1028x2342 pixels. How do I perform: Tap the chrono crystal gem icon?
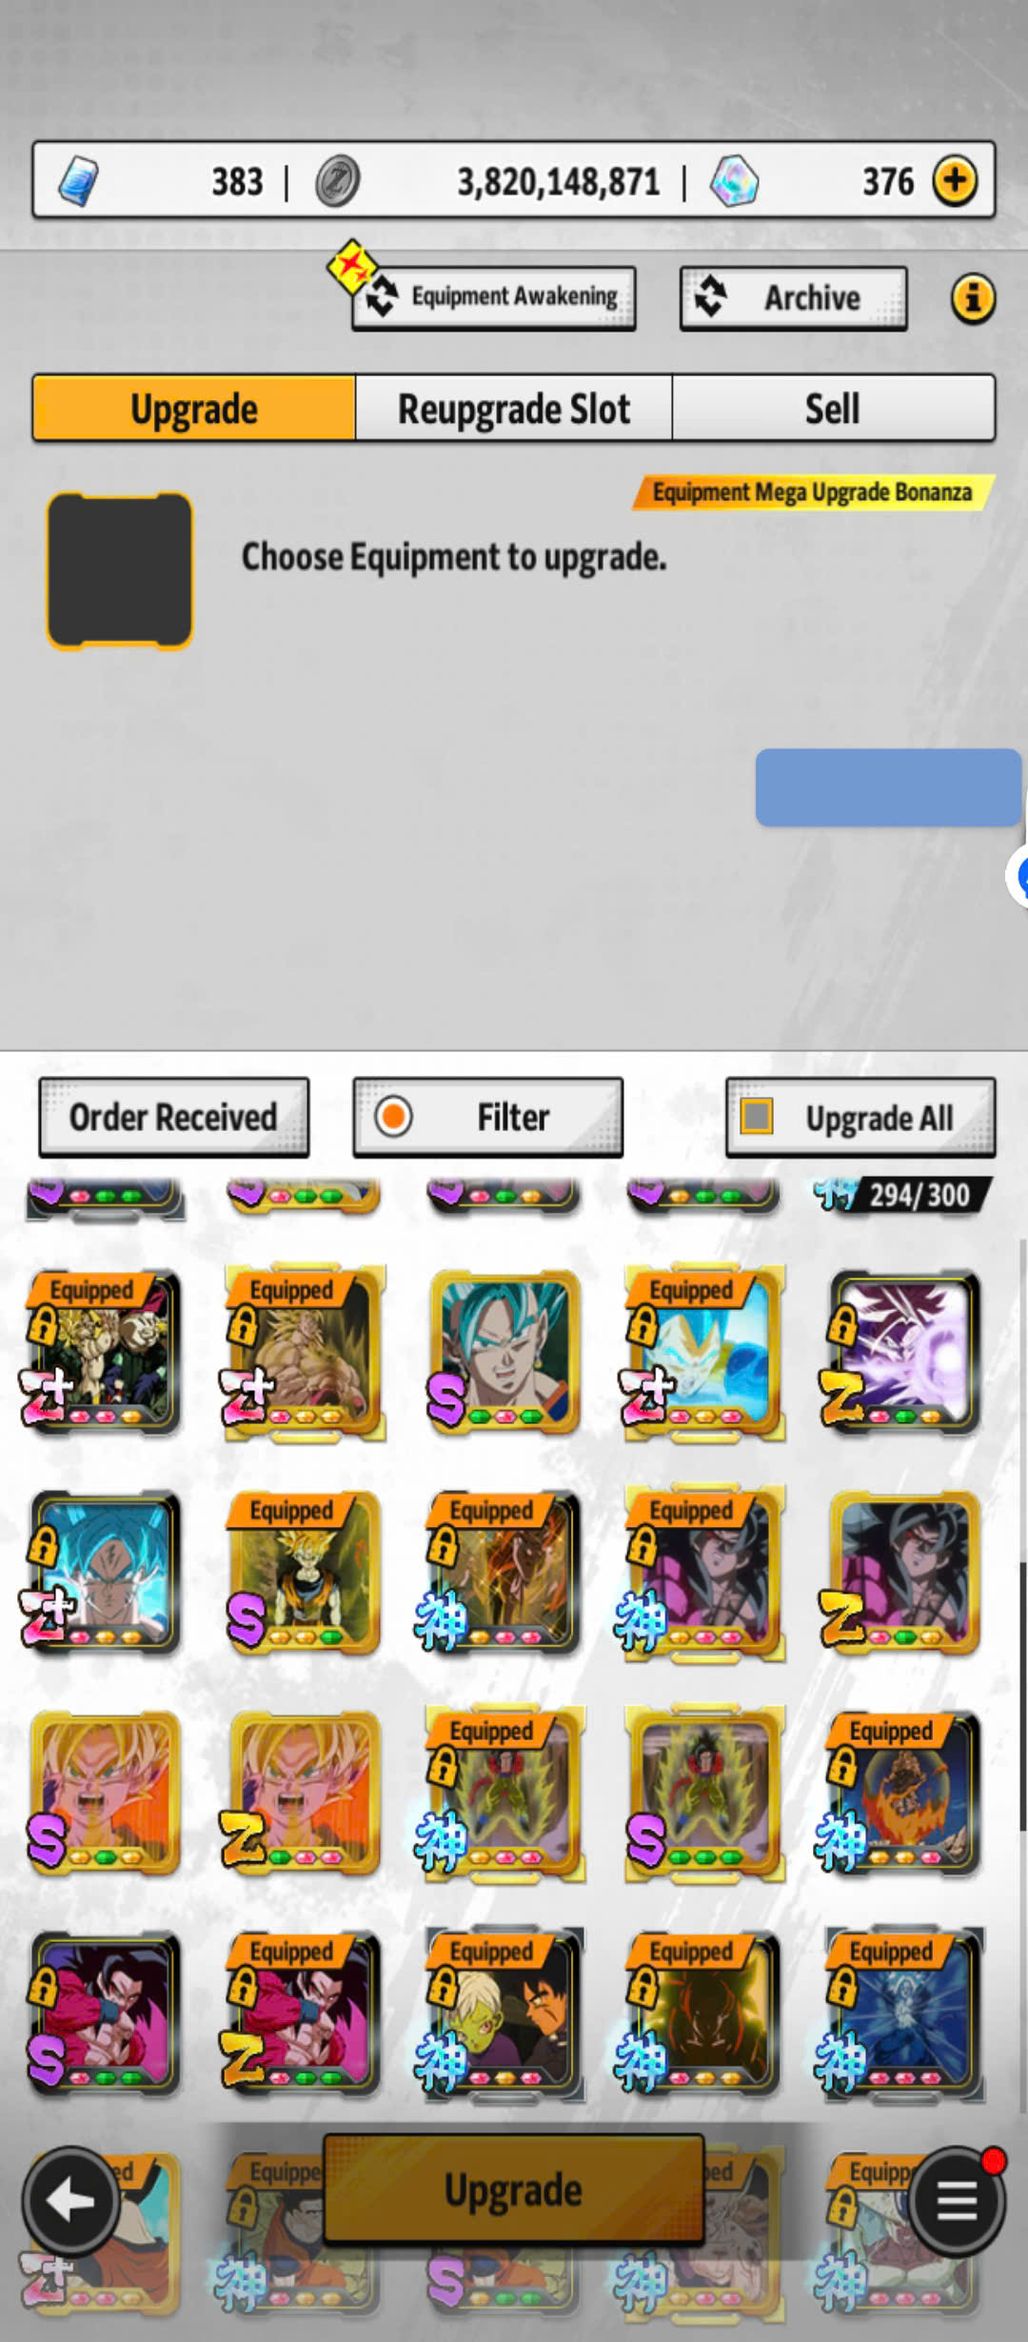point(734,182)
